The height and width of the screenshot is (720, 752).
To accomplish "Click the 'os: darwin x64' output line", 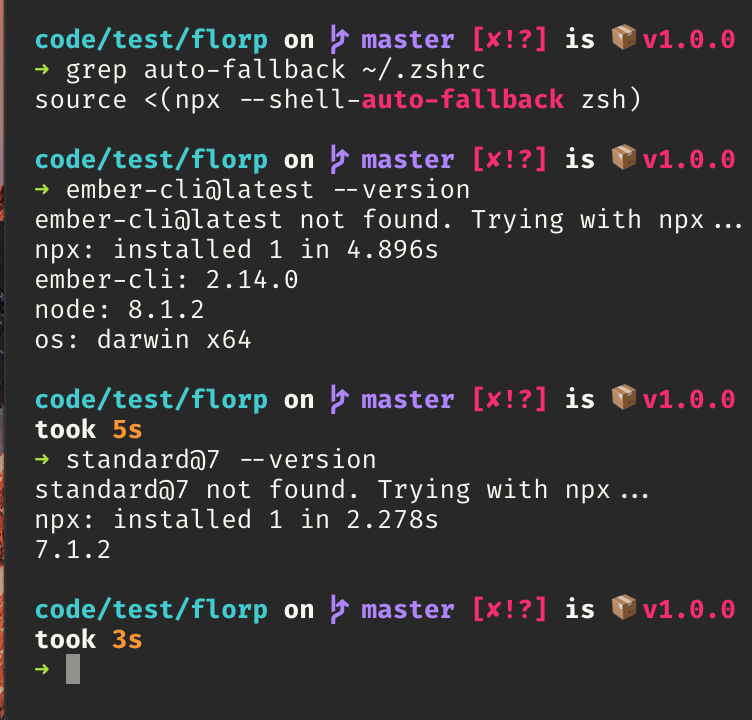I will click(x=143, y=340).
